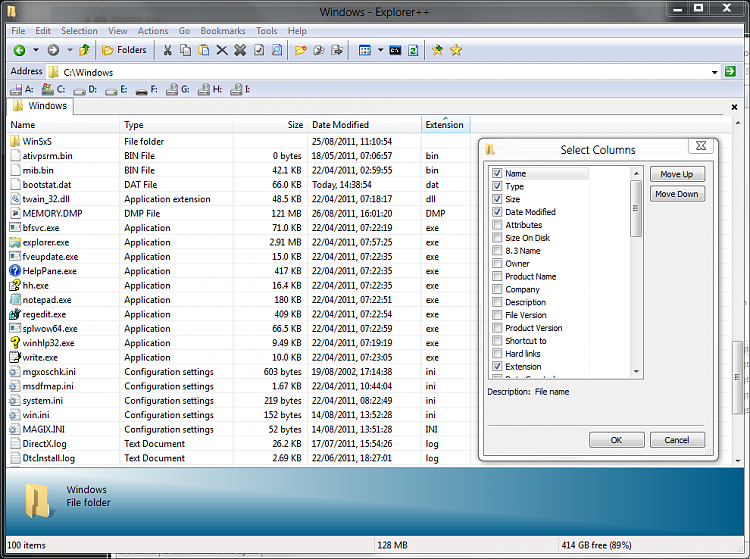Click the Refresh green page icon
Screen dimensions: 750x559
[x=413, y=50]
